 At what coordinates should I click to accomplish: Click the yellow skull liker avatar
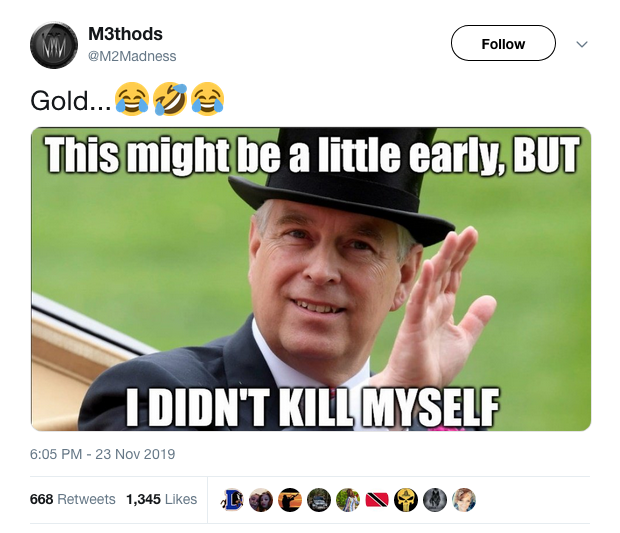point(407,499)
